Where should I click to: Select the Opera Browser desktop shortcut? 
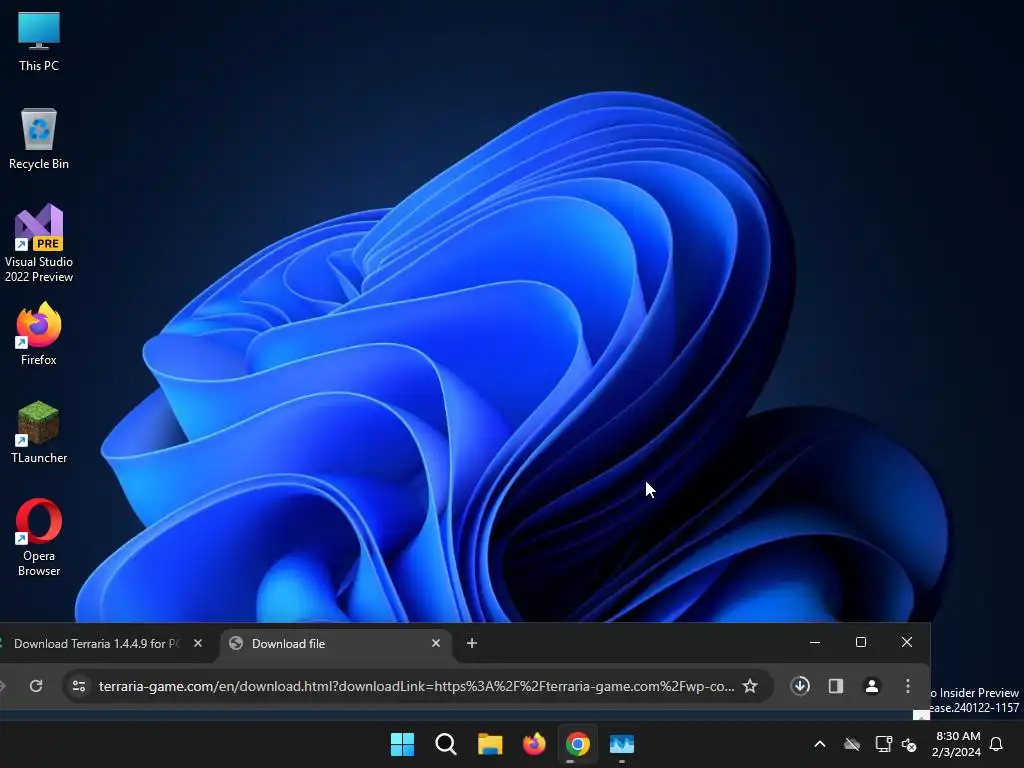[x=39, y=538]
